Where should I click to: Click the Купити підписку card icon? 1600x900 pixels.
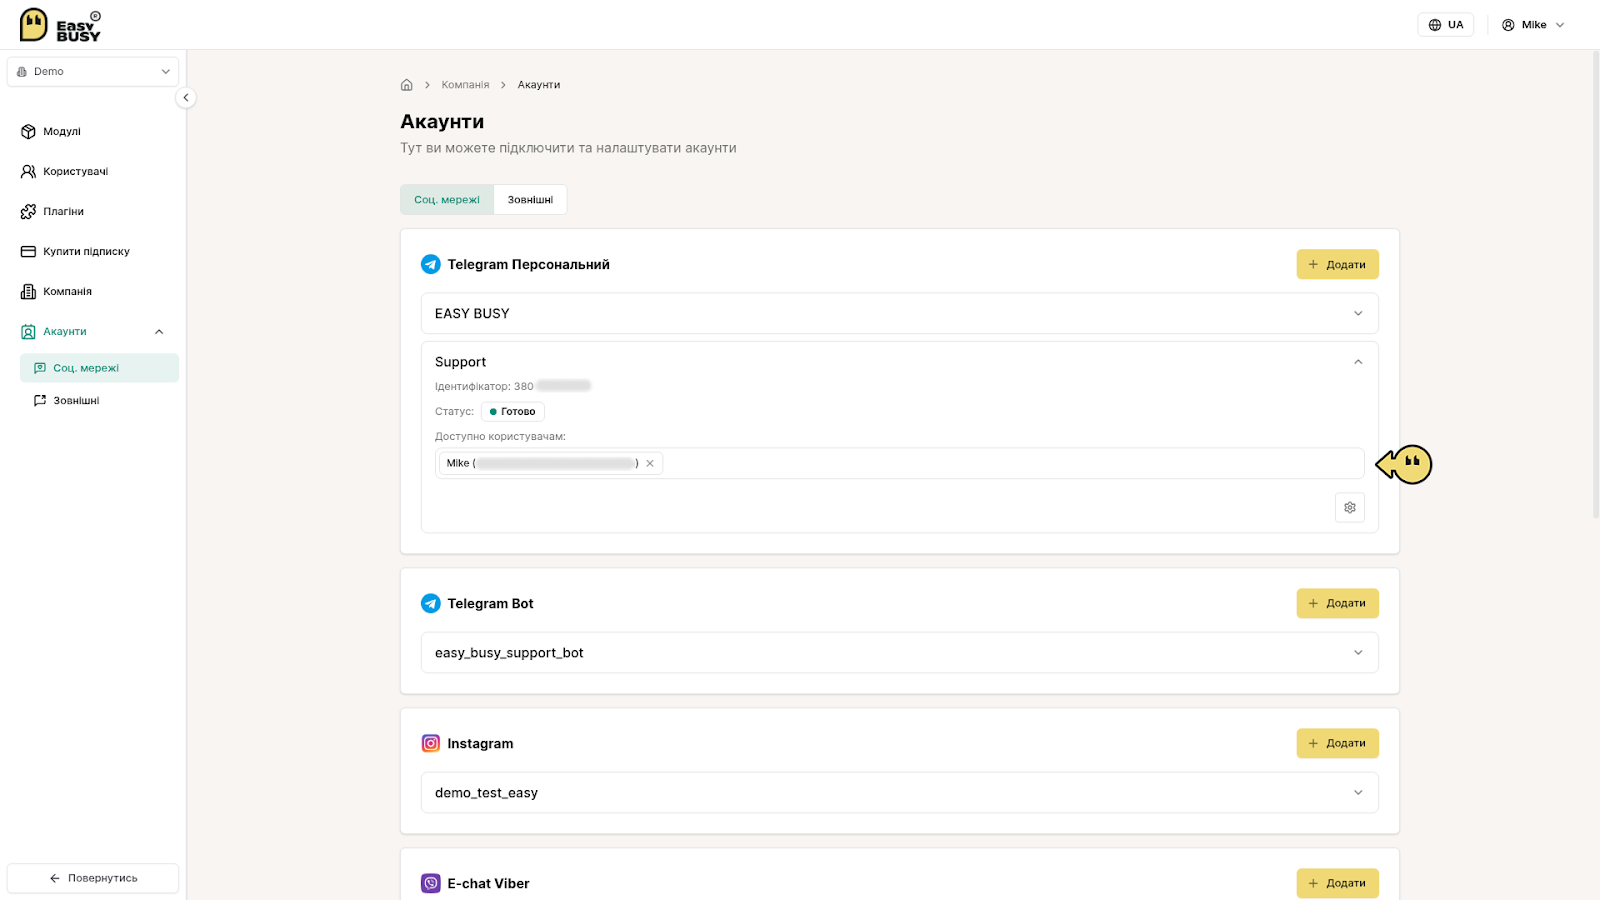(x=28, y=251)
